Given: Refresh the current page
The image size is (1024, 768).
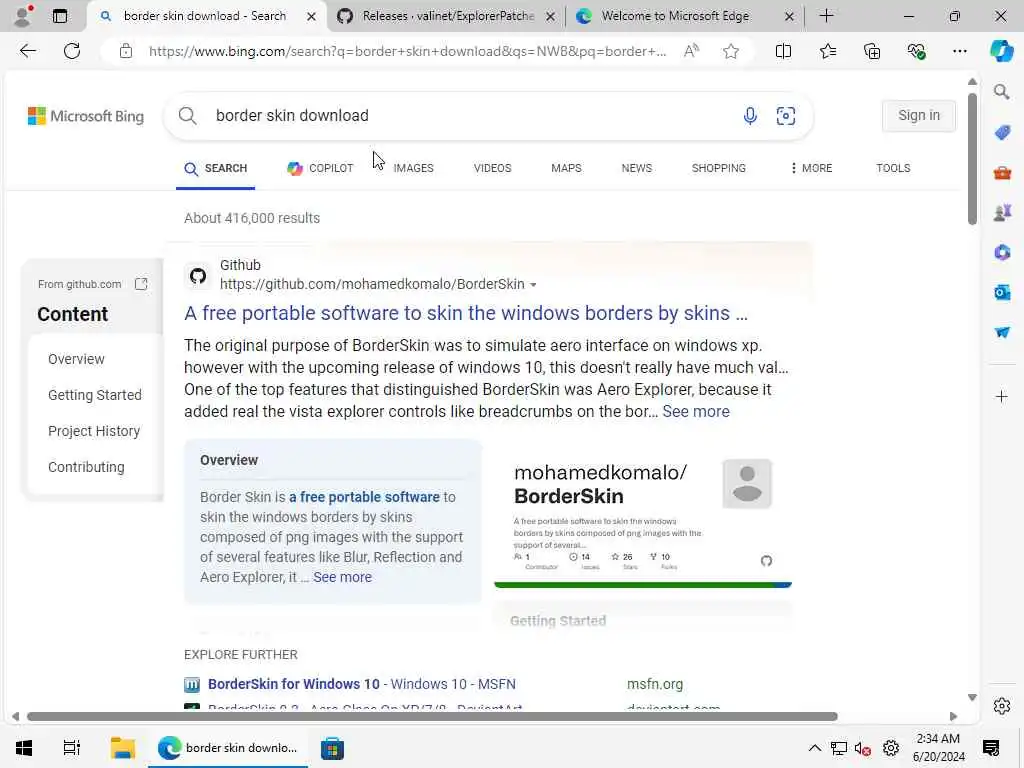Looking at the screenshot, I should coord(72,51).
